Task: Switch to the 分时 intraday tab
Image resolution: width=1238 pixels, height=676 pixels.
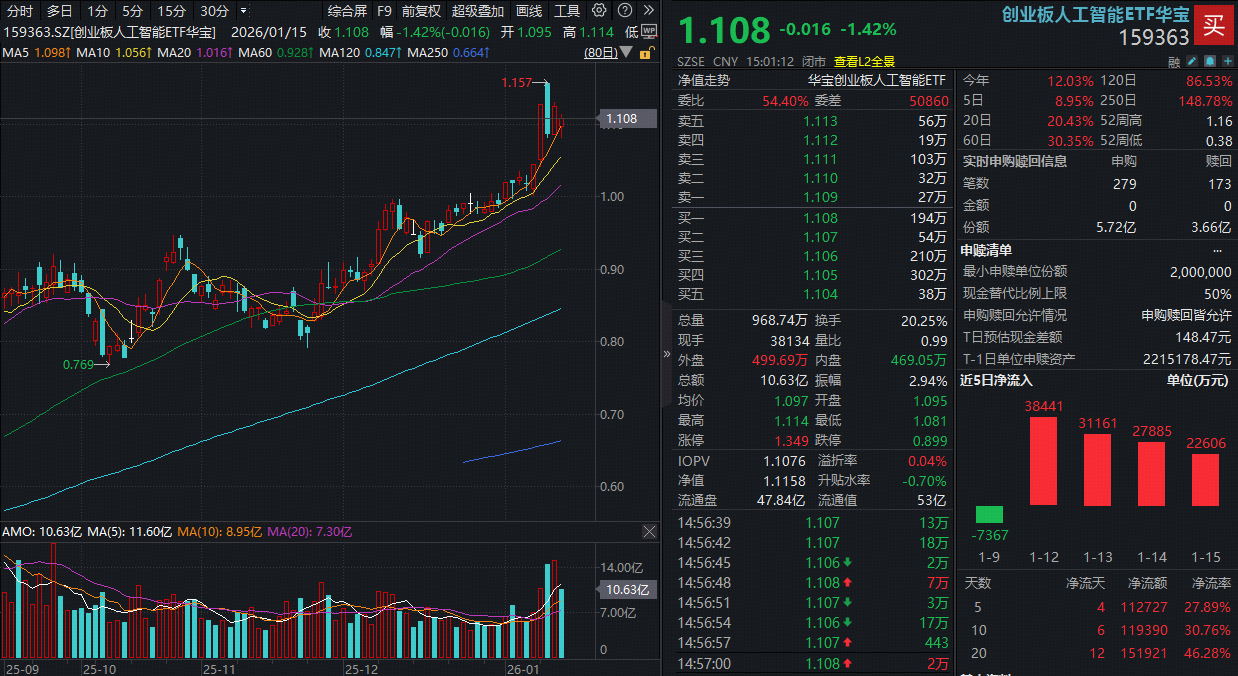Action: 20,11
